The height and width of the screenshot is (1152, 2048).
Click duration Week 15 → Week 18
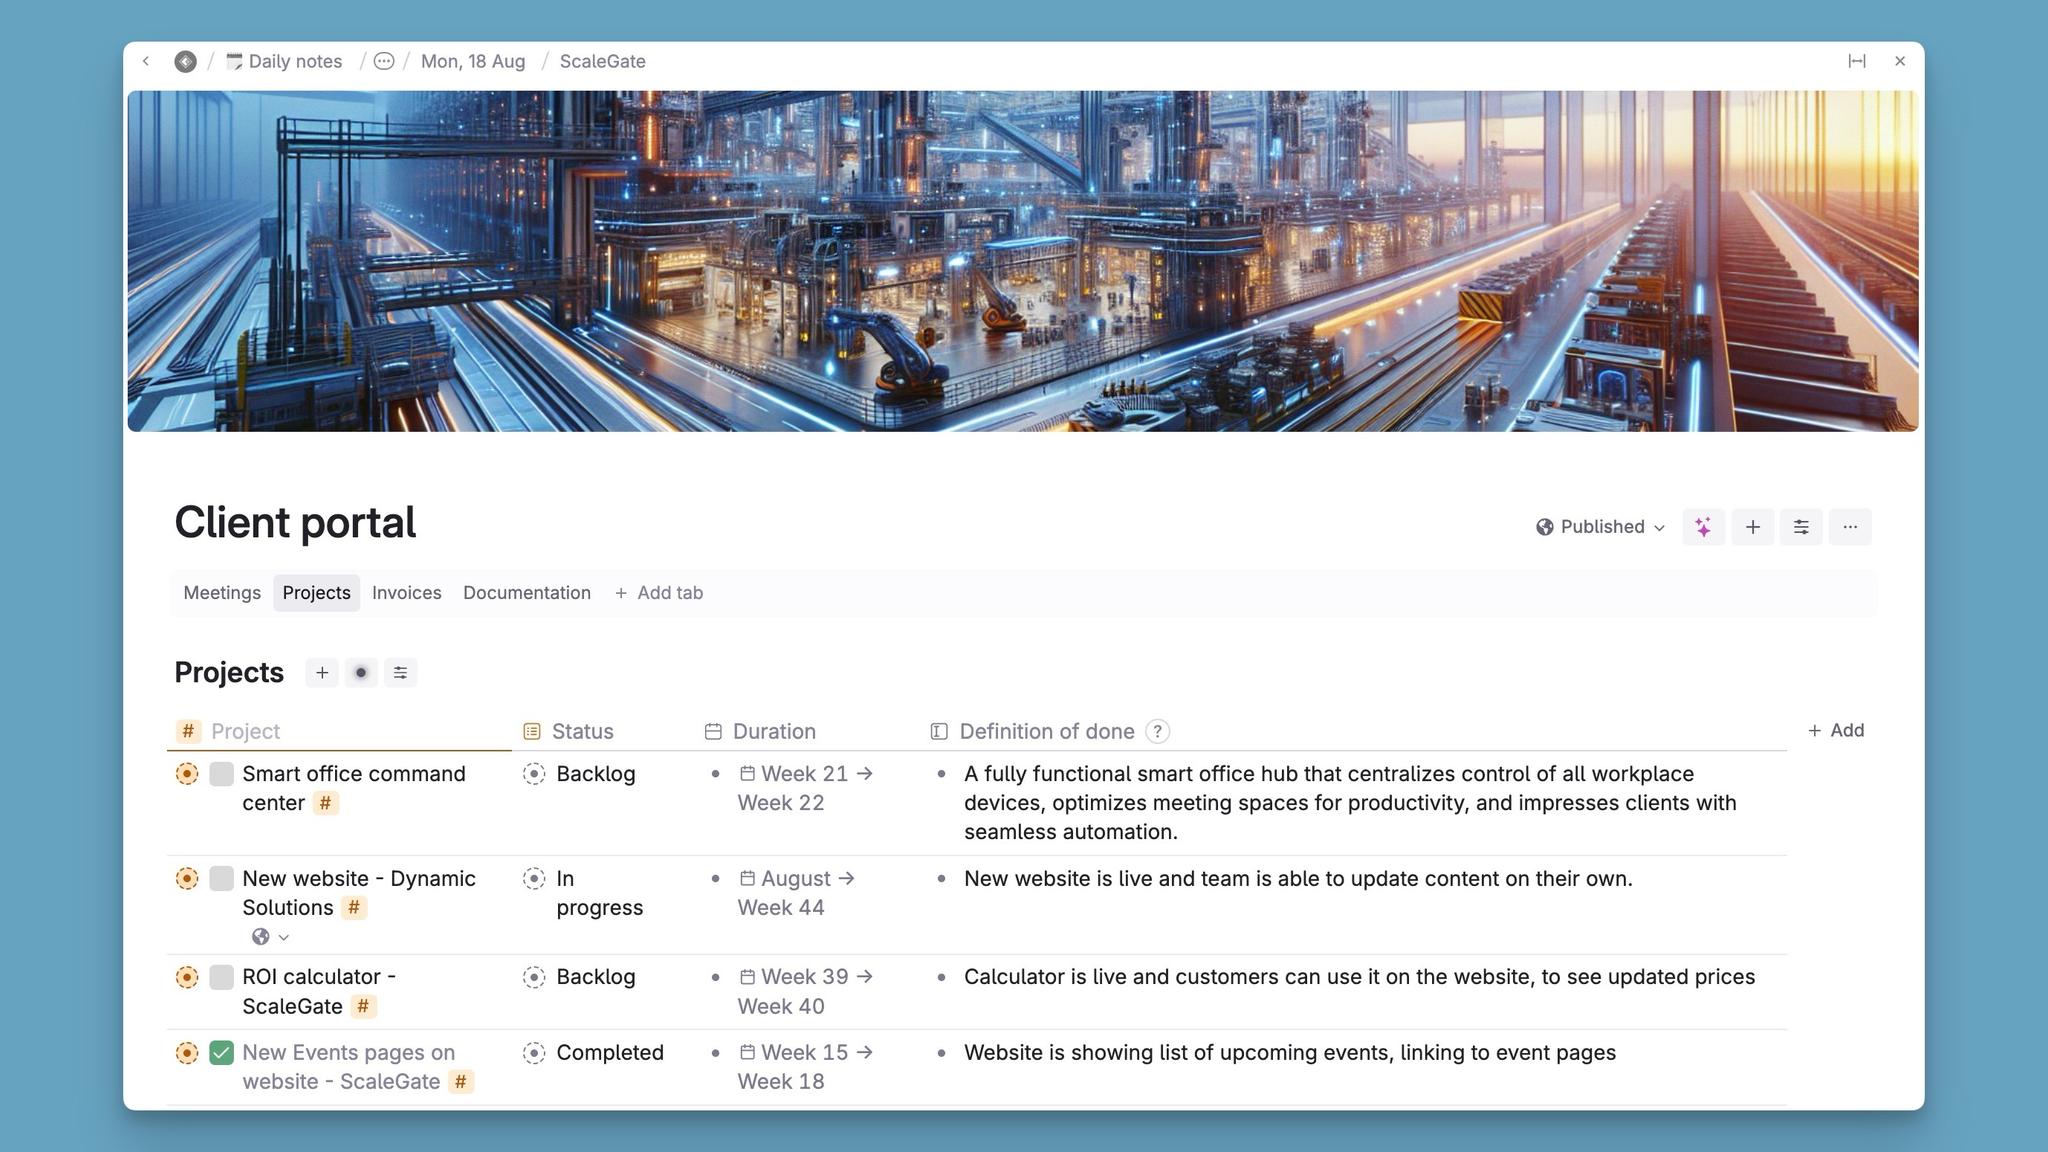tap(806, 1067)
